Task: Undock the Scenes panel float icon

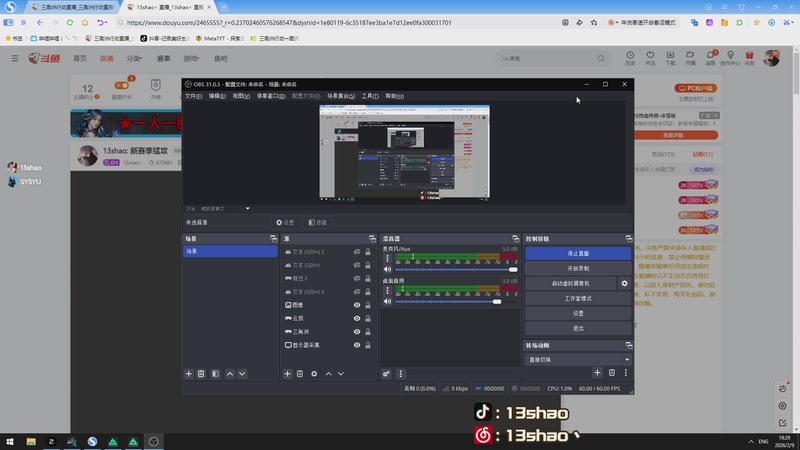Action: pyautogui.click(x=273, y=239)
